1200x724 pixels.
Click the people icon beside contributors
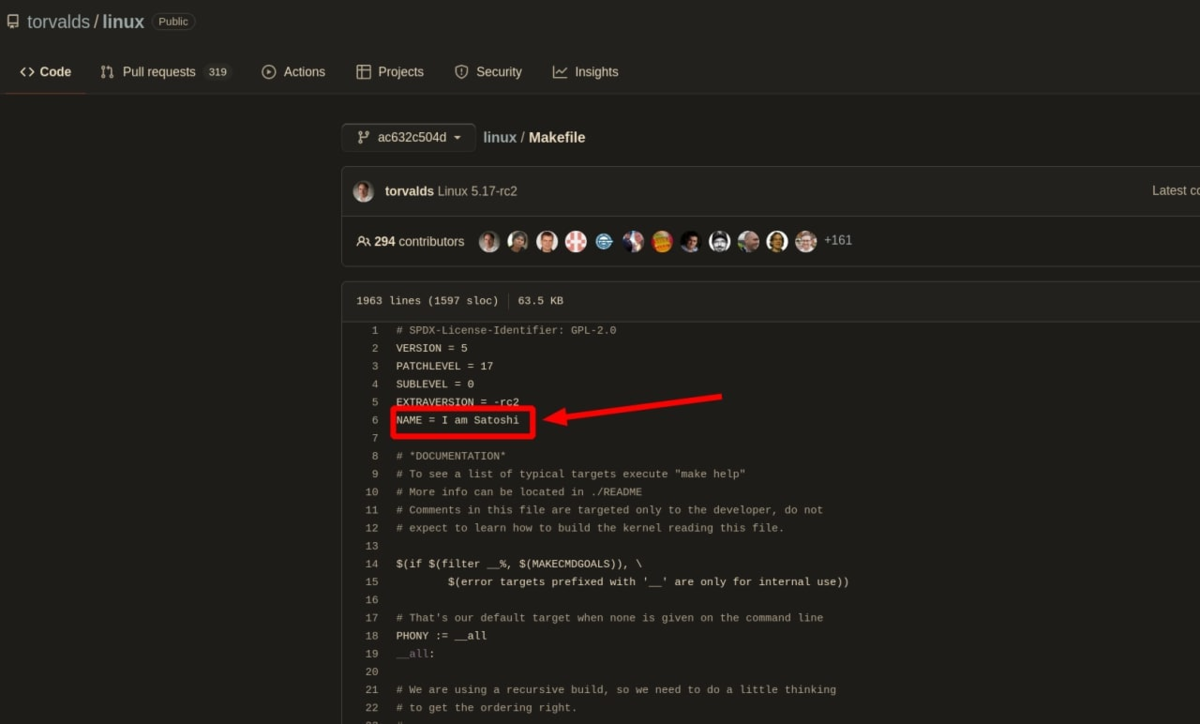363,241
